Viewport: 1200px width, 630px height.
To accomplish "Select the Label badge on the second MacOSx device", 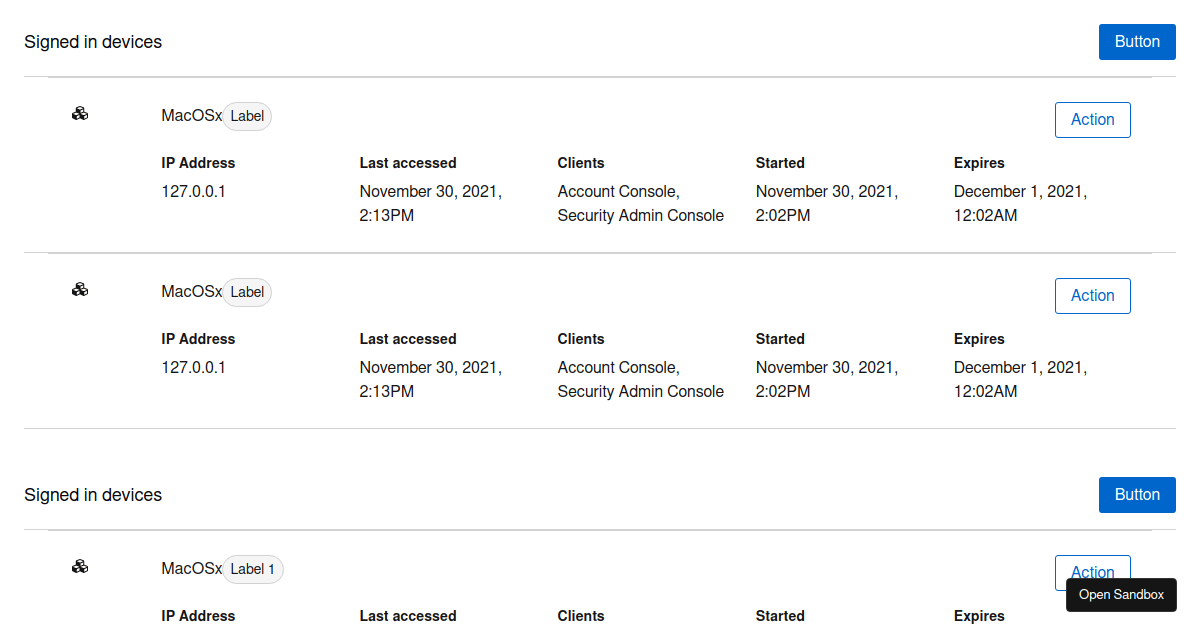I will coord(247,292).
